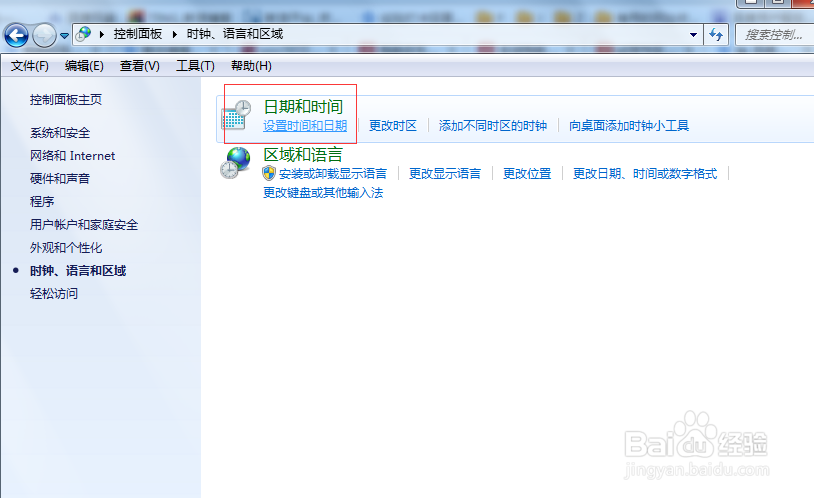The image size is (814, 498).
Task: Open 程序 category in sidebar
Action: coord(42,201)
